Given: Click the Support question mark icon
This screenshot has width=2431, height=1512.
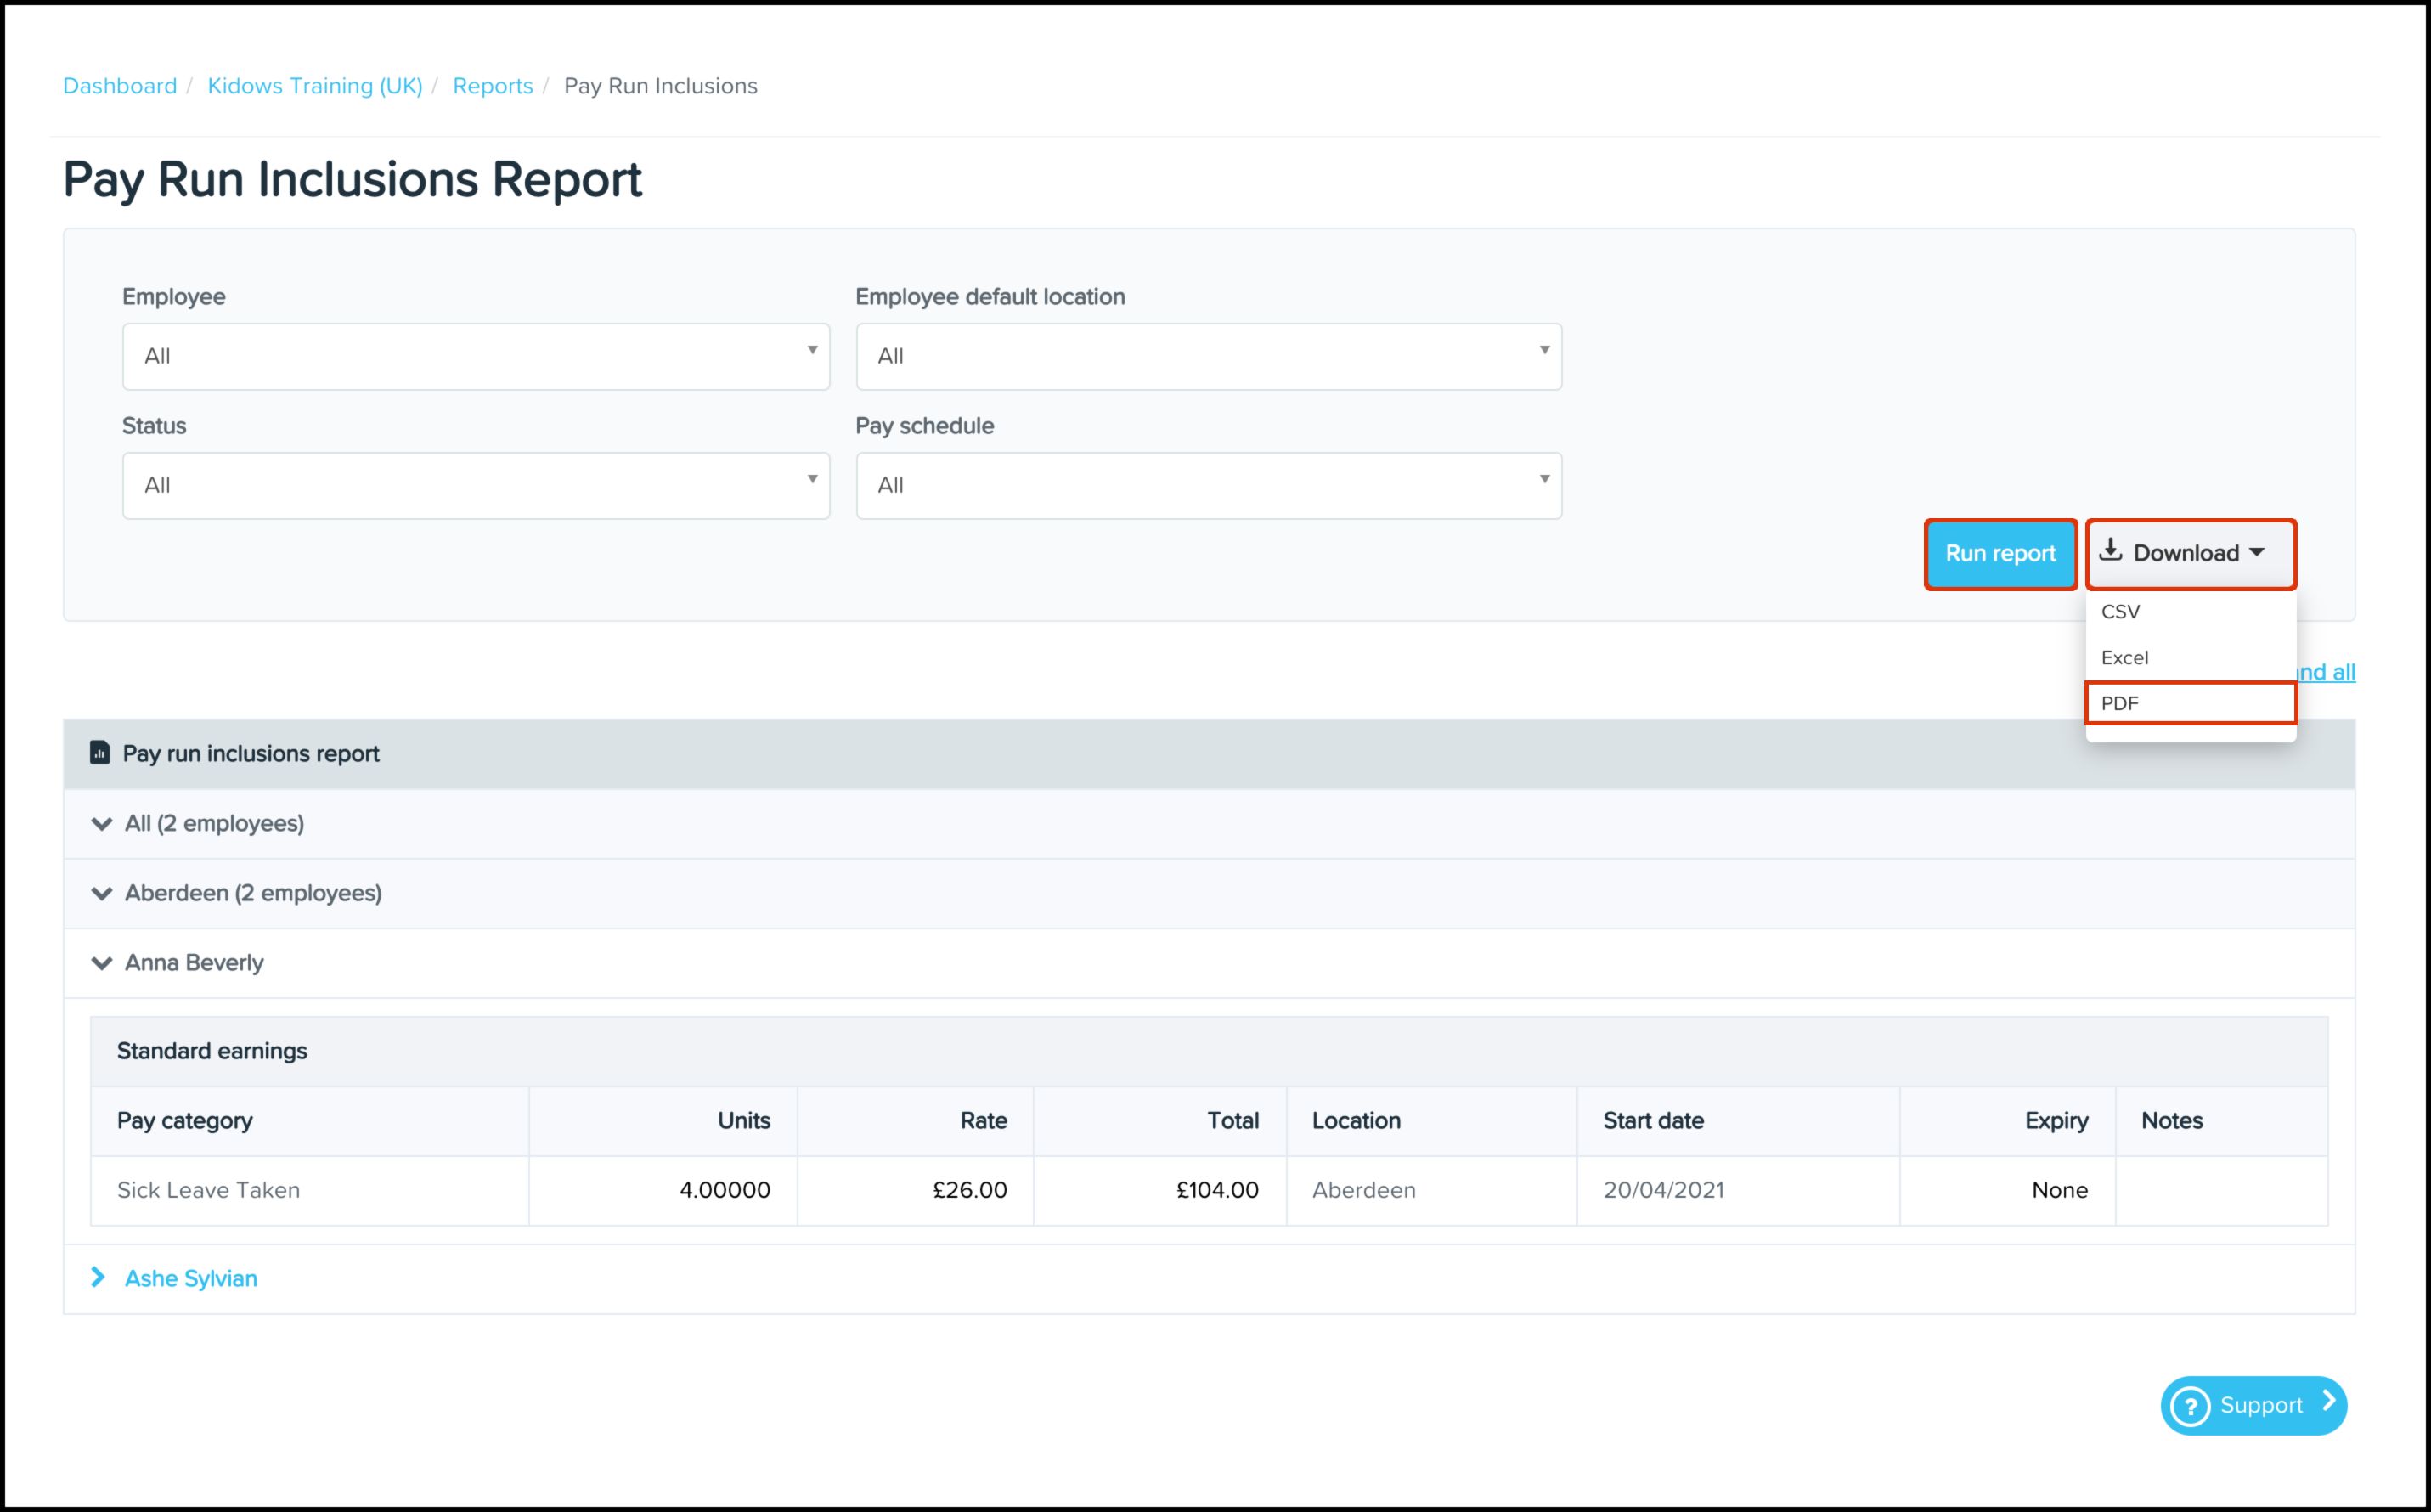Looking at the screenshot, I should pos(2190,1406).
